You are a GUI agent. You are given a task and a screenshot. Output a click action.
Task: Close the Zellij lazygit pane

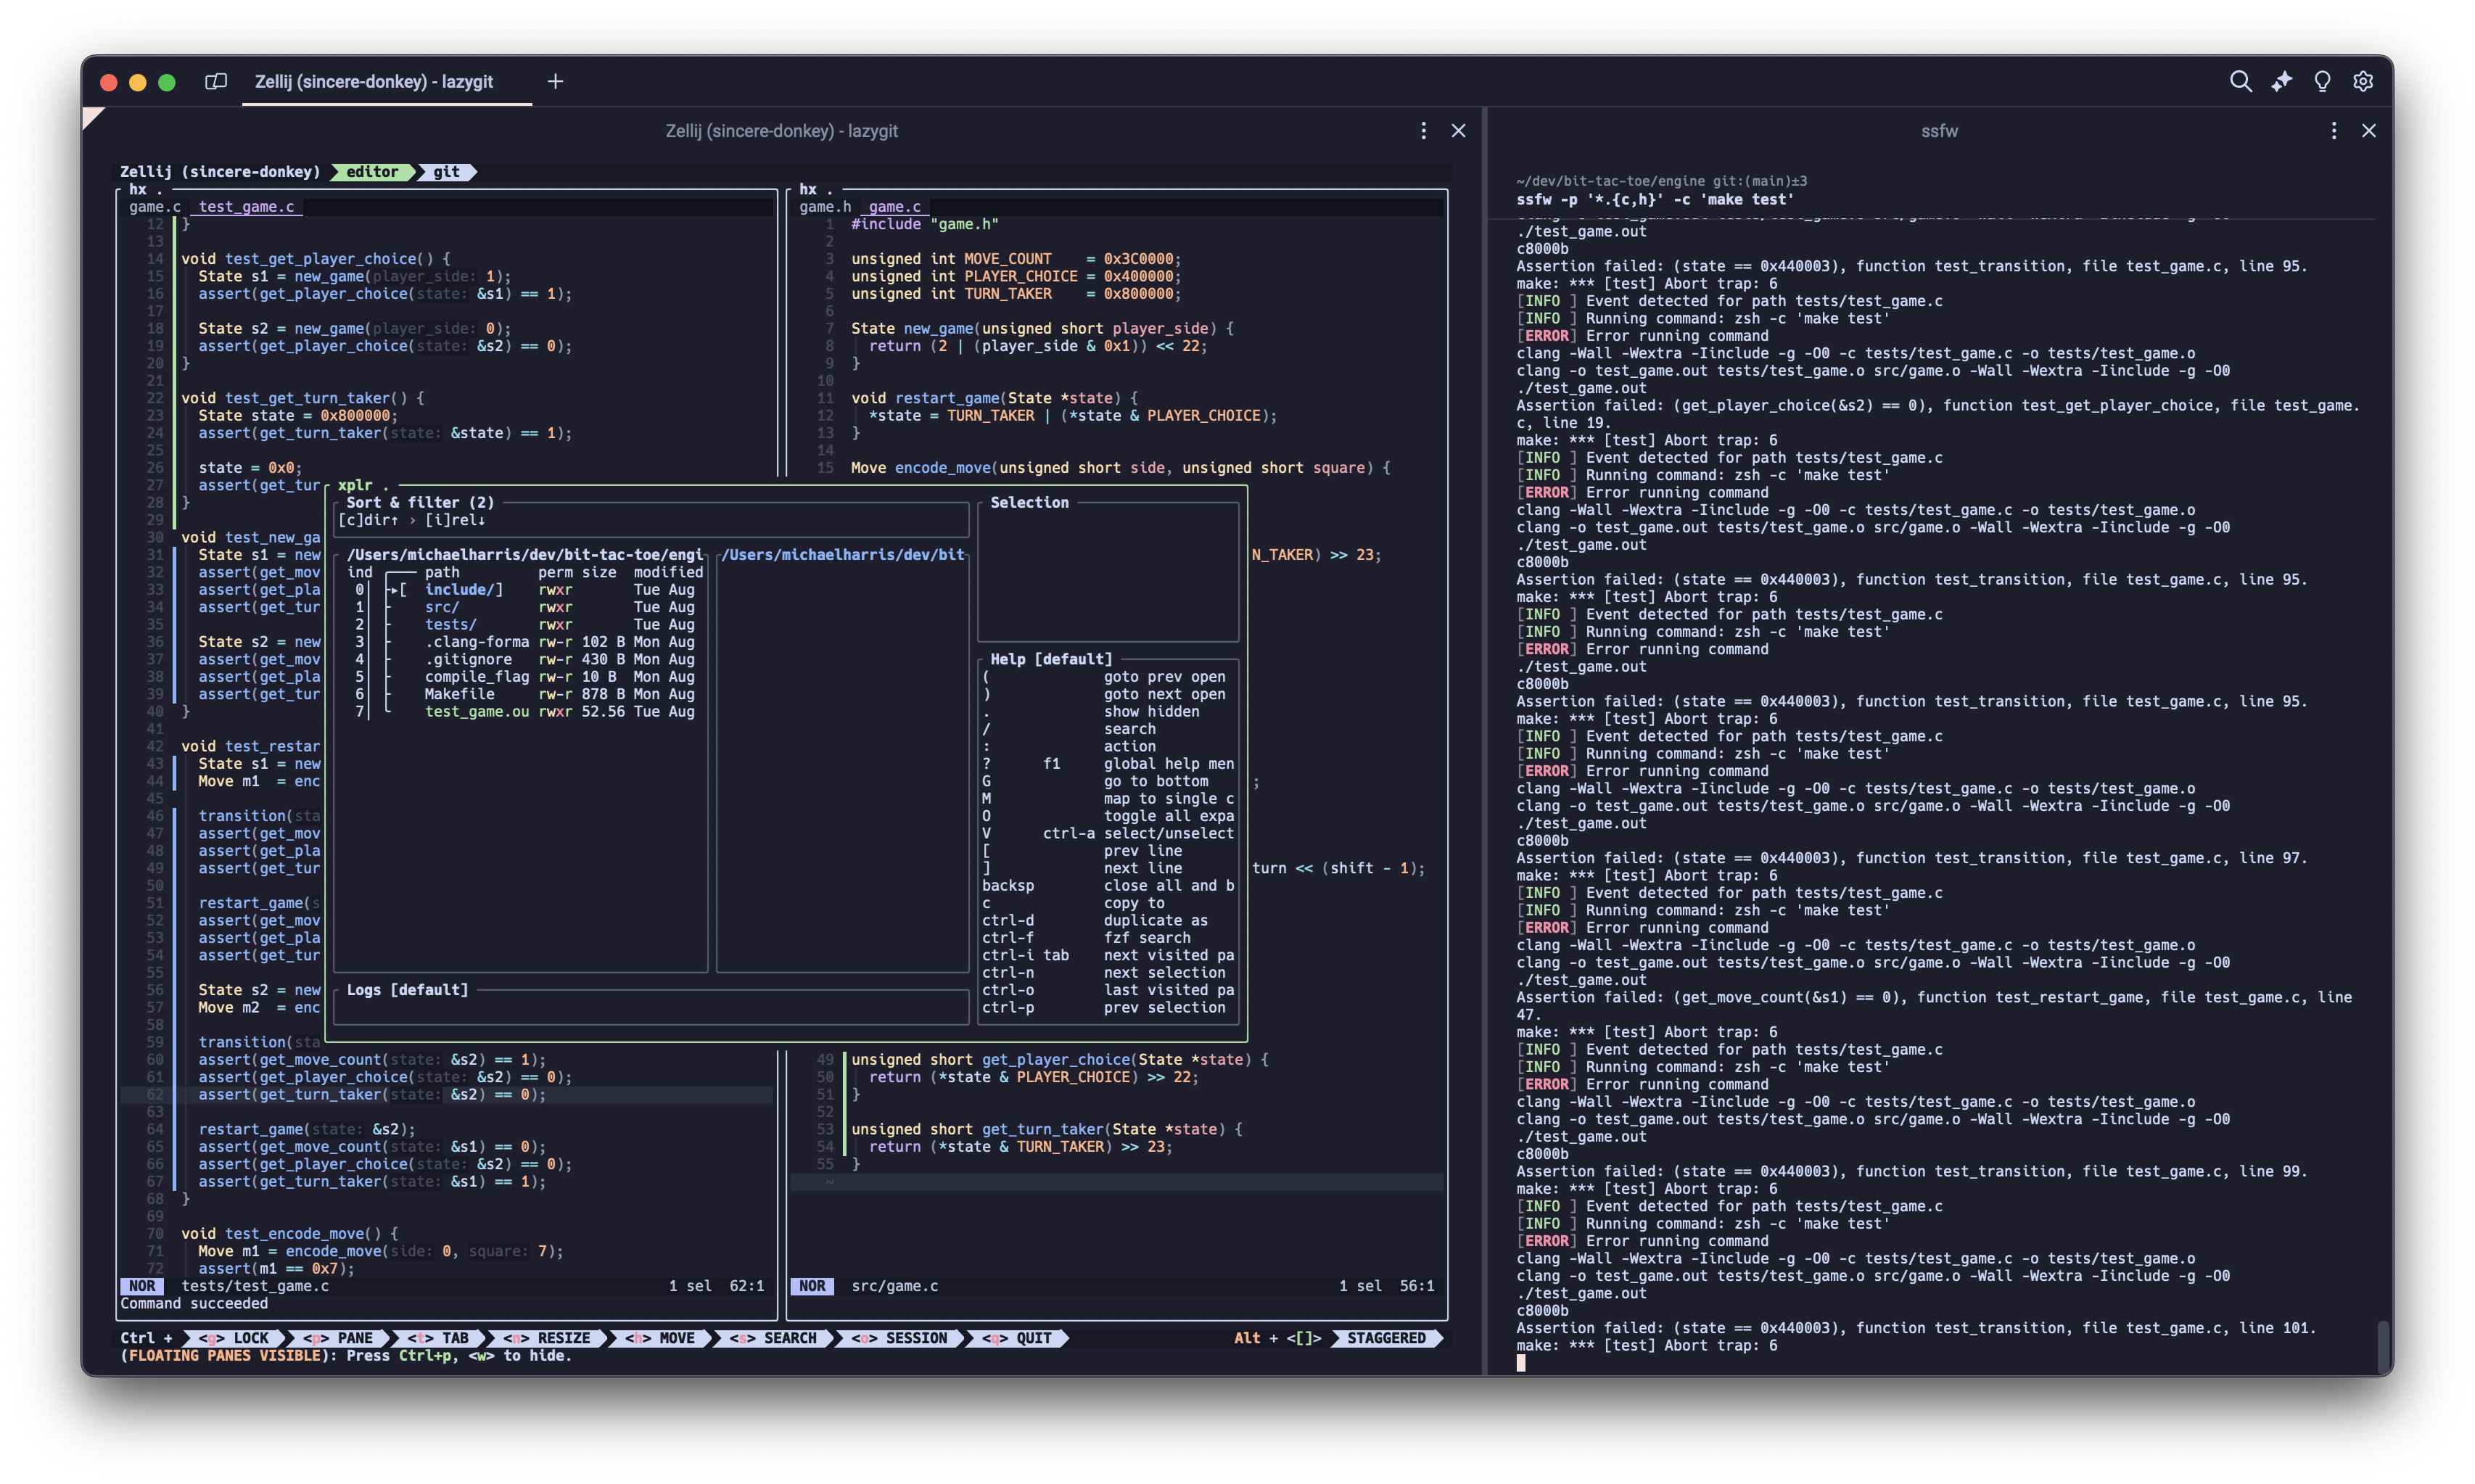point(1458,131)
